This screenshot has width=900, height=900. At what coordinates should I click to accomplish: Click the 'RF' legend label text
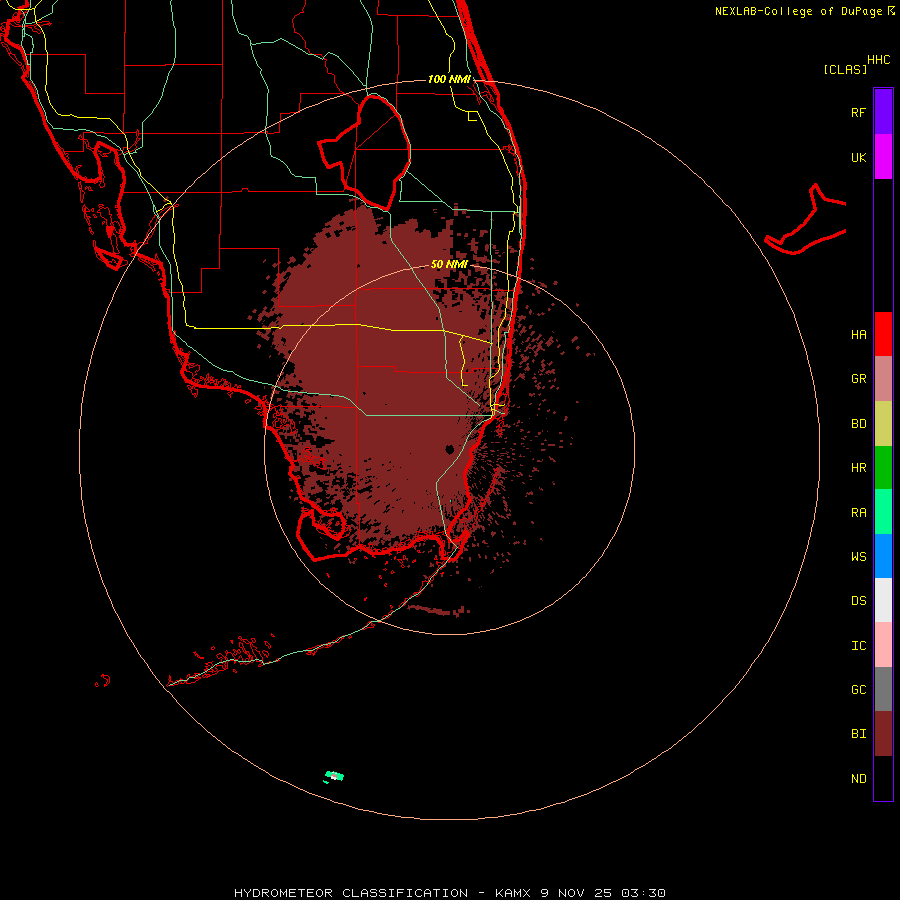(x=858, y=112)
